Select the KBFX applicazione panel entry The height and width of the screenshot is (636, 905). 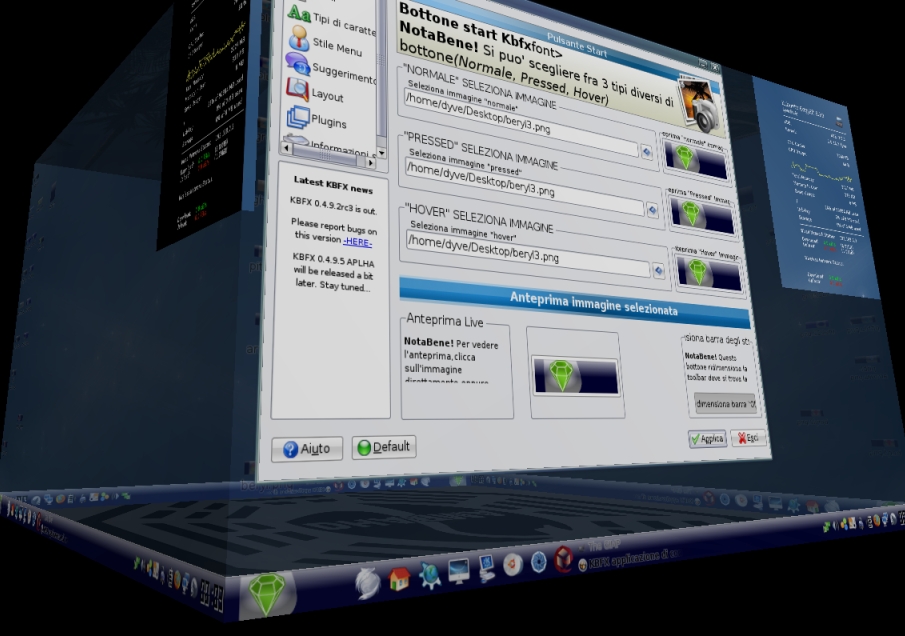coord(629,558)
